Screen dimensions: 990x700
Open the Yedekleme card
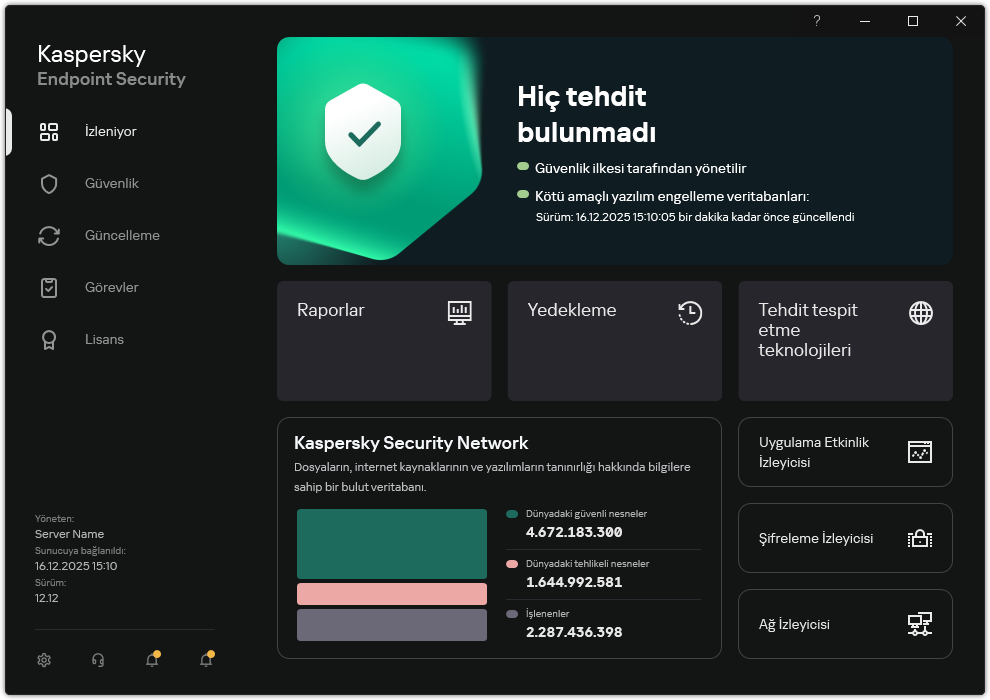(614, 341)
